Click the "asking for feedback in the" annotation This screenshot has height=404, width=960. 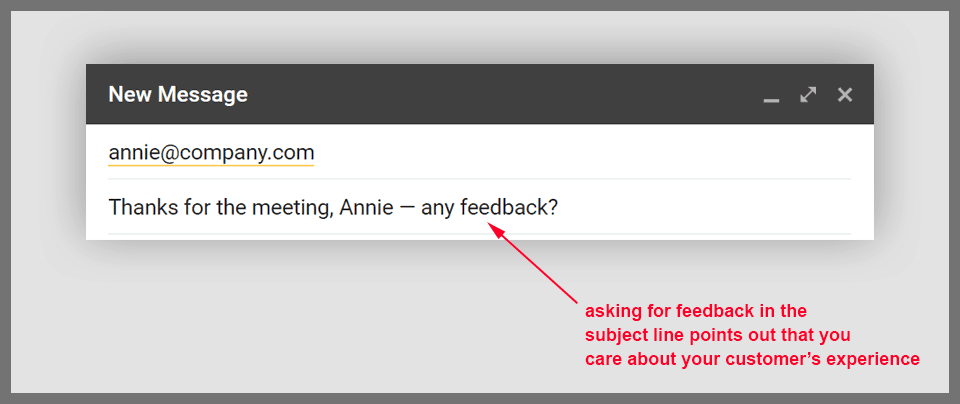point(695,311)
